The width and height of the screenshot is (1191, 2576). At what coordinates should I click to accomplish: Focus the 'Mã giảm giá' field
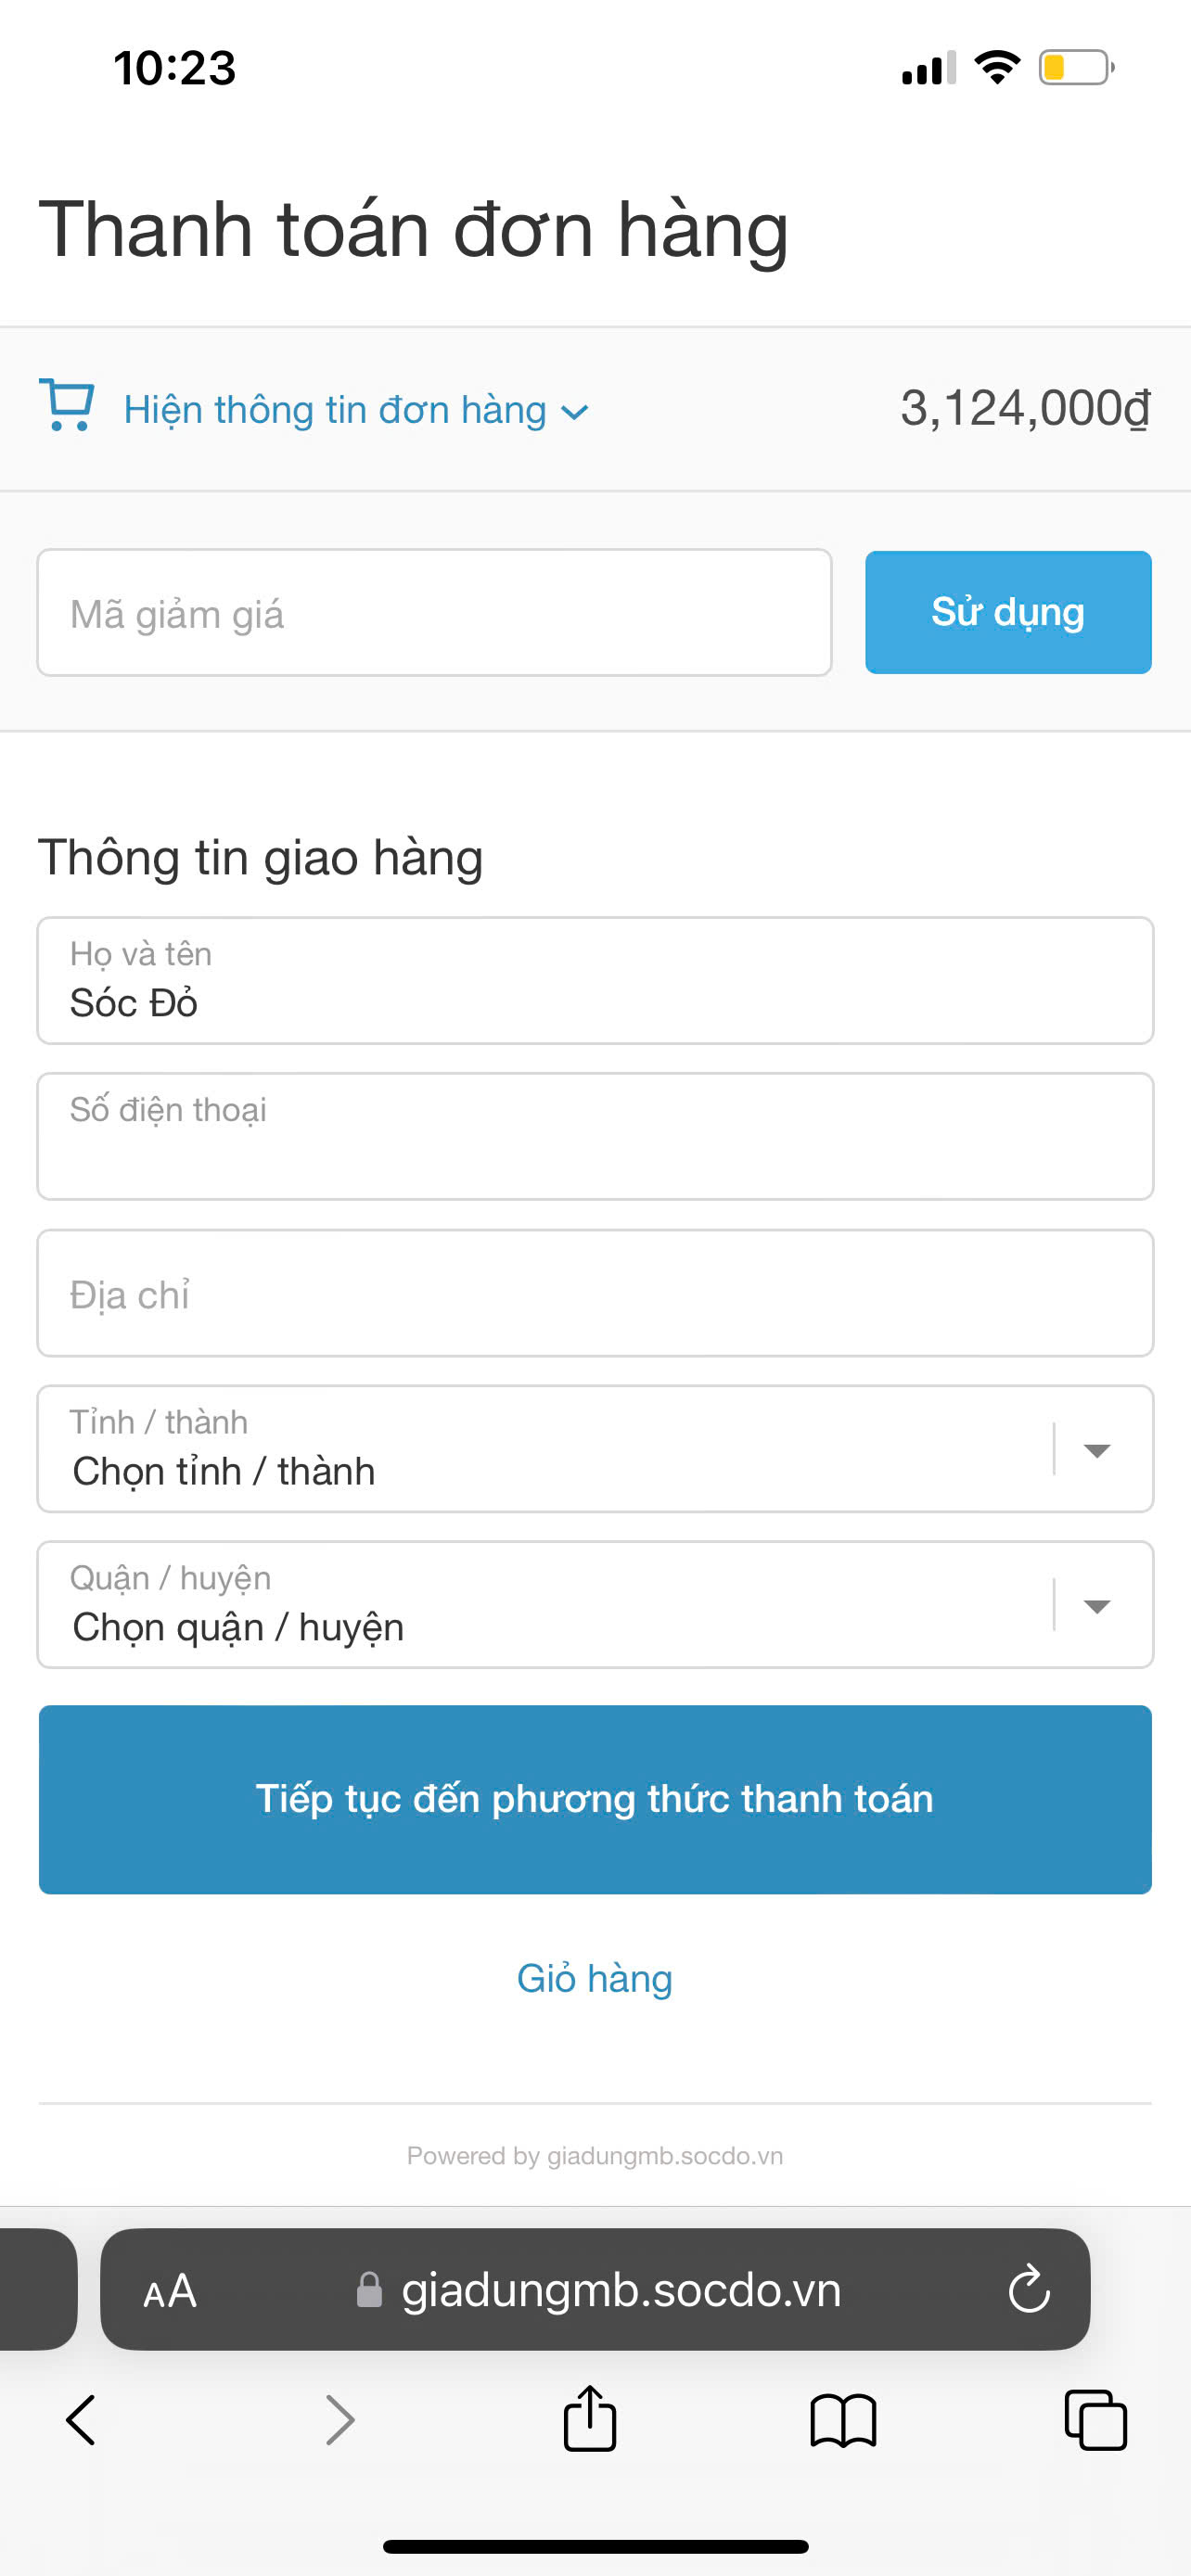tap(434, 613)
